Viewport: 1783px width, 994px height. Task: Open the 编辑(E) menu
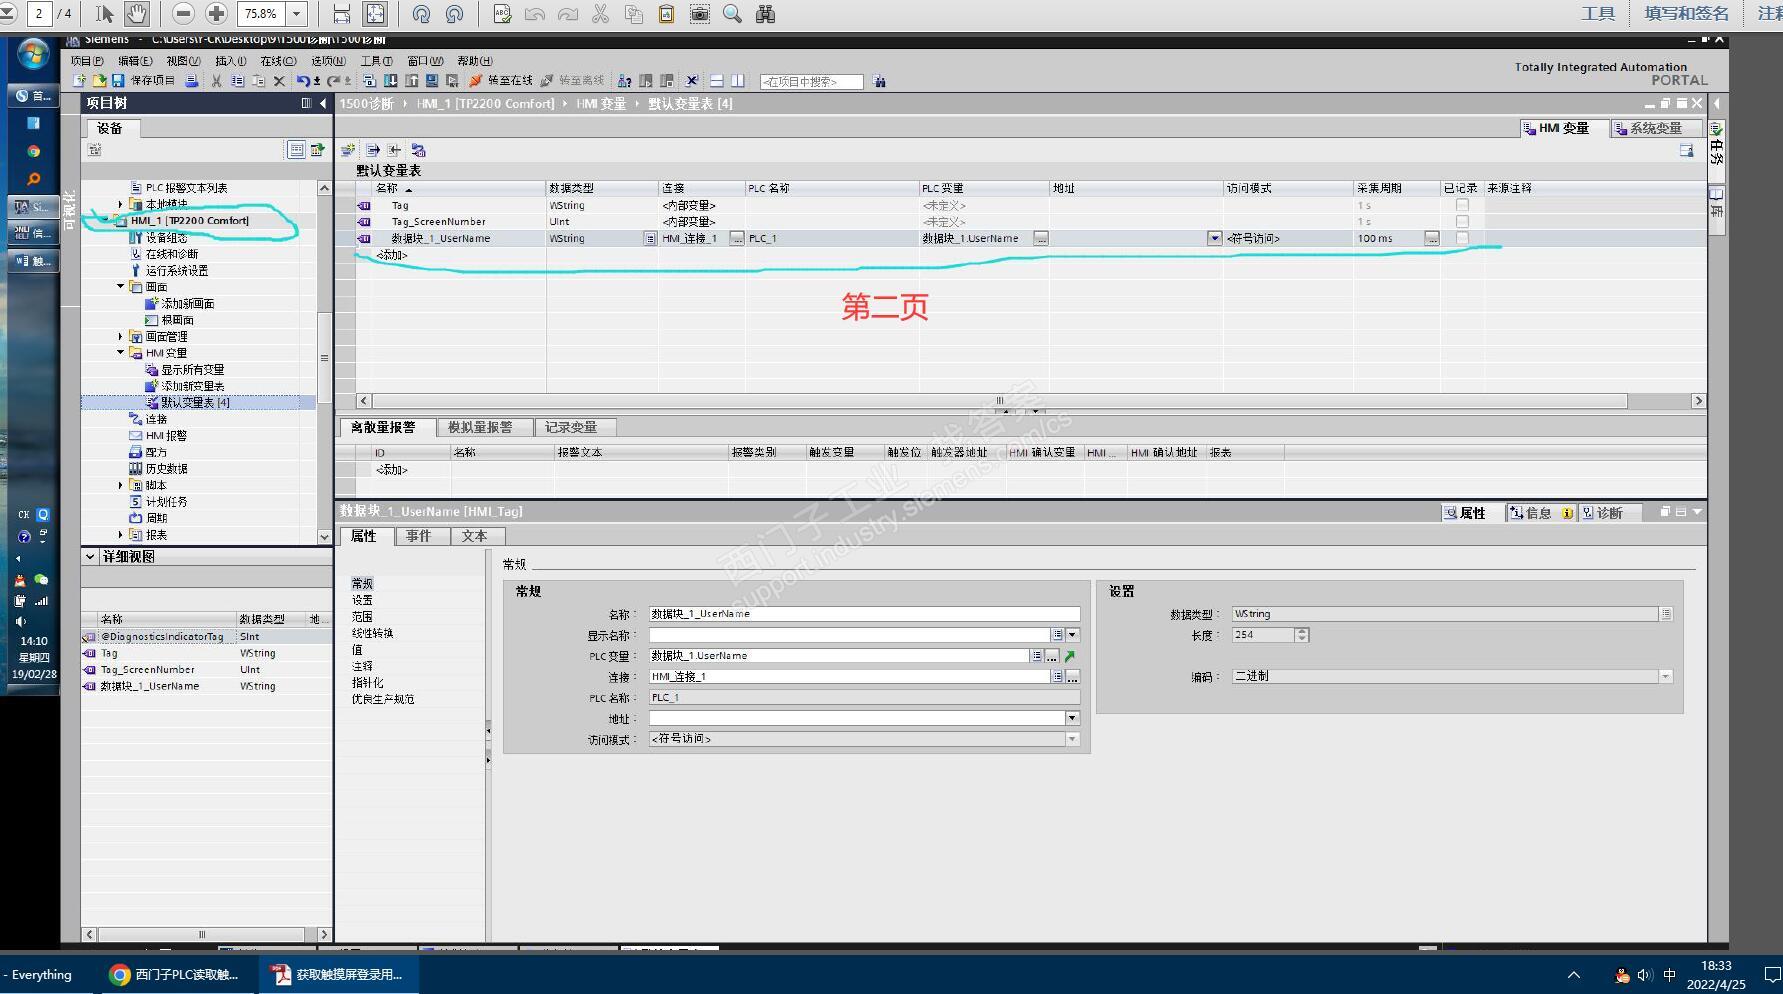pyautogui.click(x=135, y=61)
